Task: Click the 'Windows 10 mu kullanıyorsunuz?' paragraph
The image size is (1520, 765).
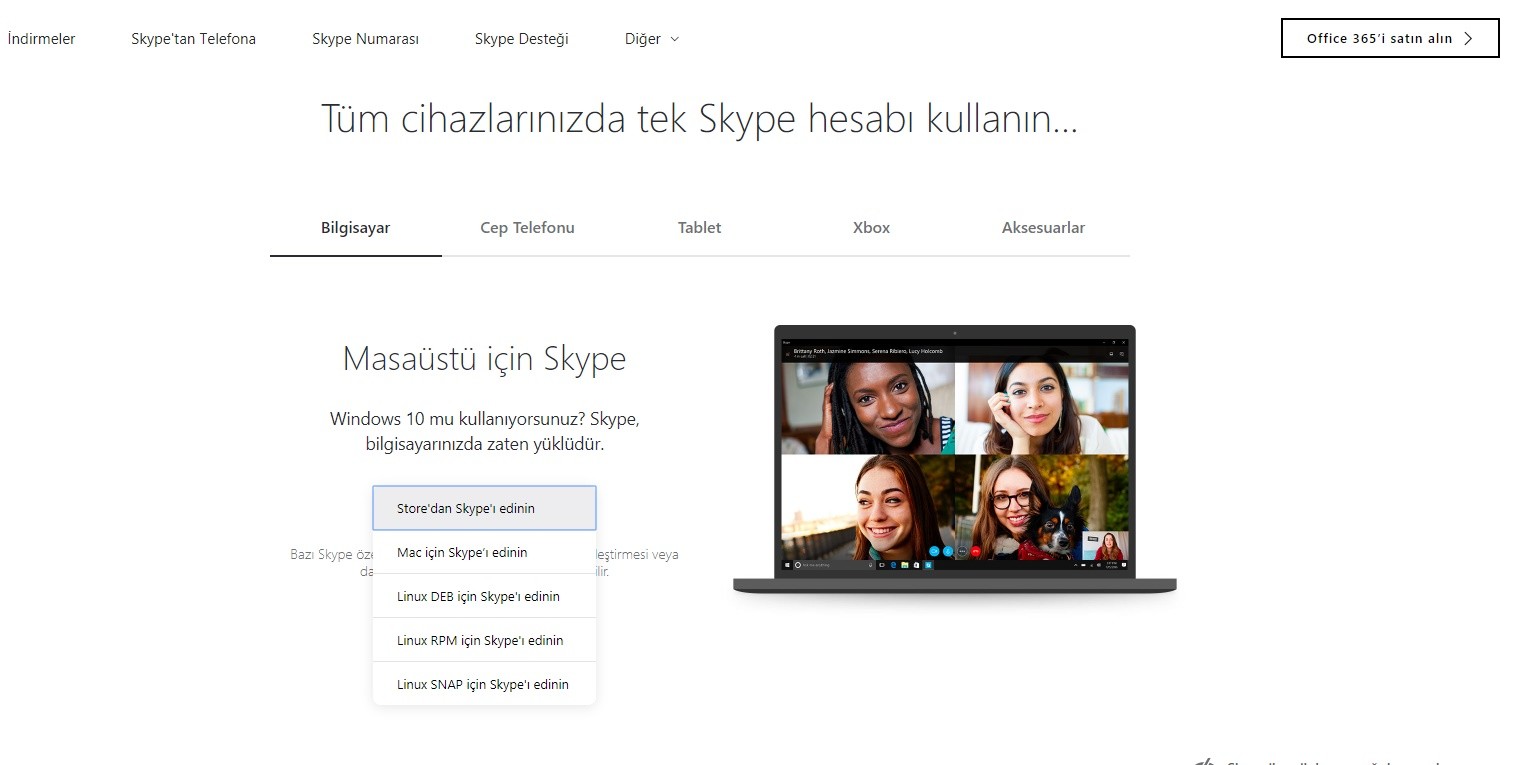Action: click(484, 431)
